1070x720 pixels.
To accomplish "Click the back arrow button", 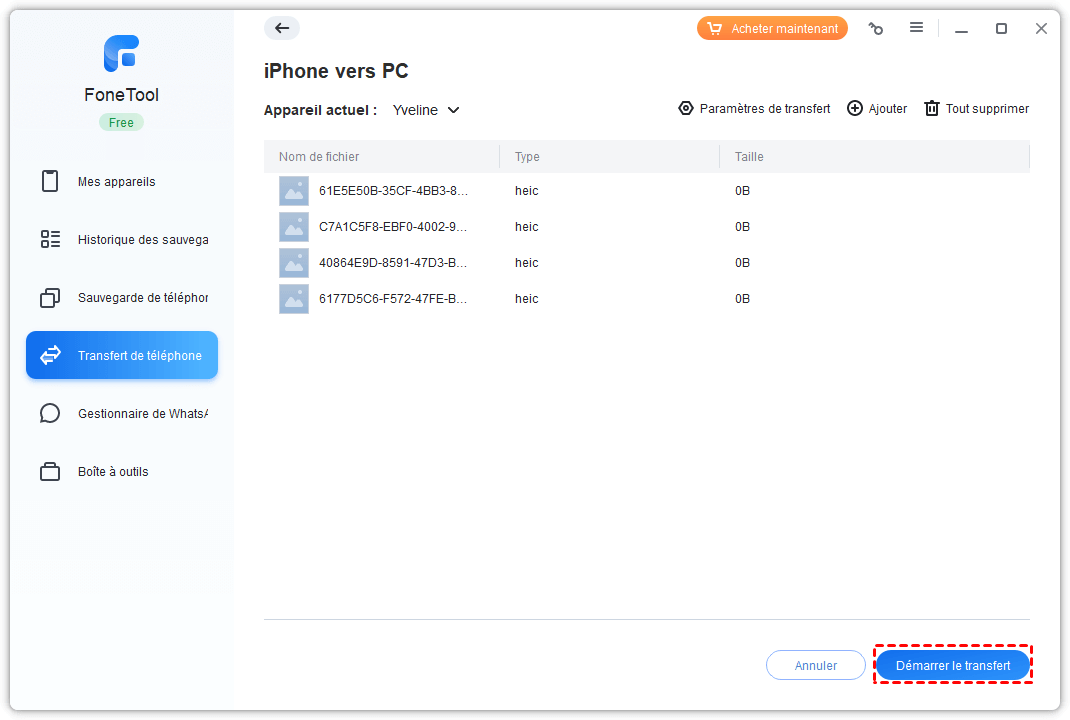I will click(x=282, y=28).
